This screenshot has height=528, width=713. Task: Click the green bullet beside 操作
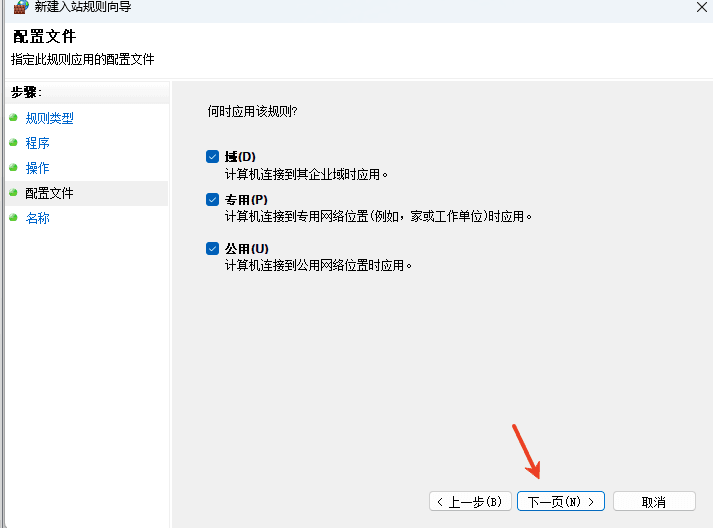click(x=13, y=167)
